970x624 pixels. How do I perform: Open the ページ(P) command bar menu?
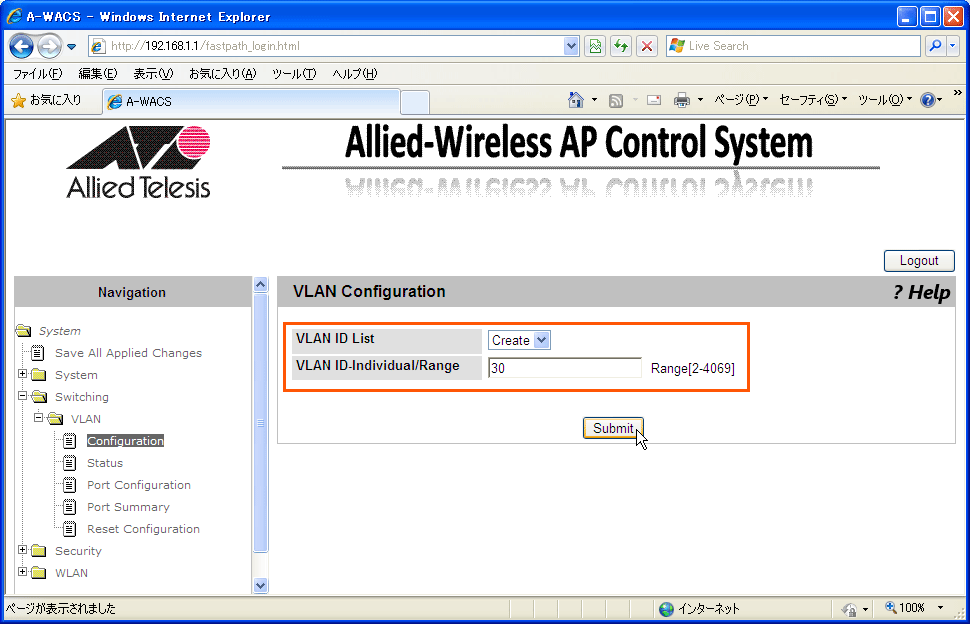point(740,100)
